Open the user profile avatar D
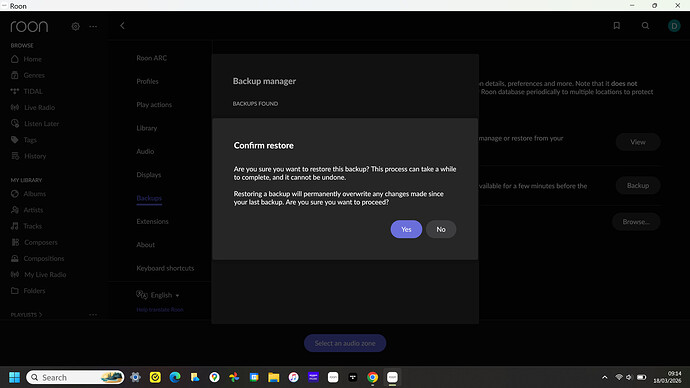Screen dimensions: 690x388 674,26
